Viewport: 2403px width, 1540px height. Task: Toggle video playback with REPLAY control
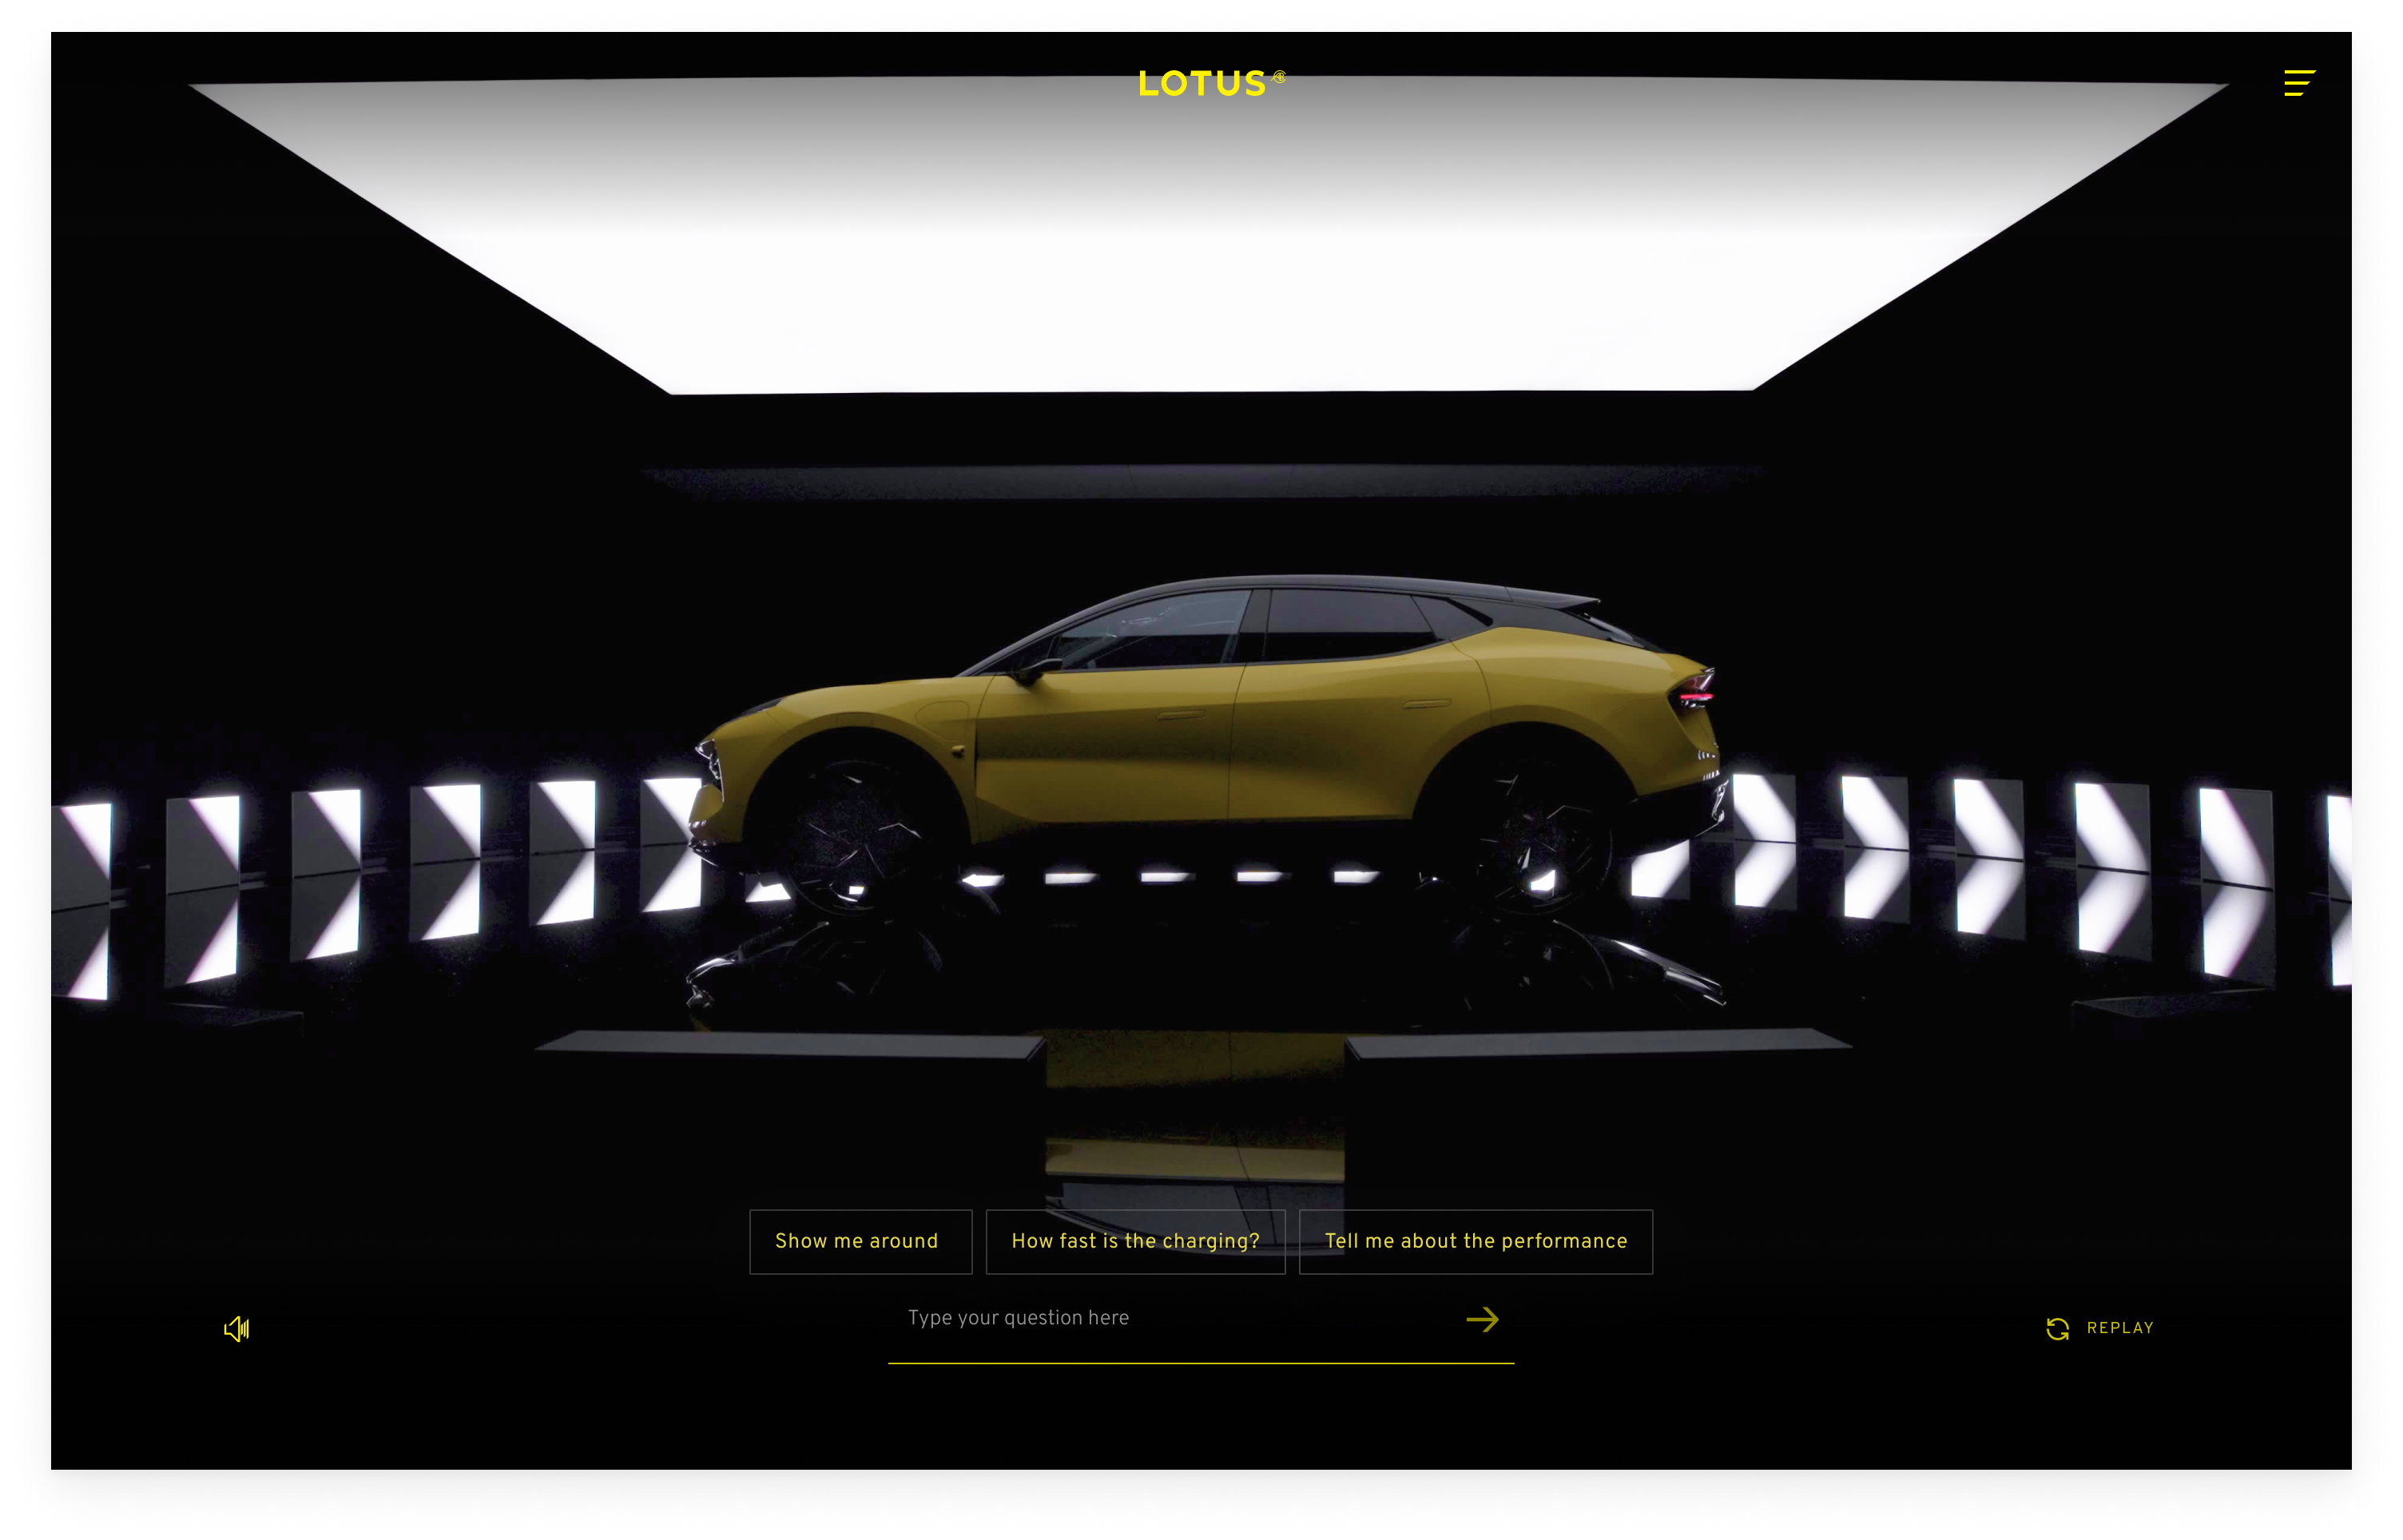pos(2100,1328)
